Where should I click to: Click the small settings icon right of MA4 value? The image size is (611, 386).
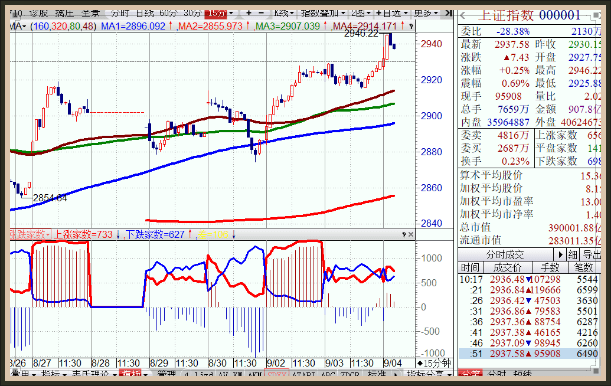tap(411, 26)
